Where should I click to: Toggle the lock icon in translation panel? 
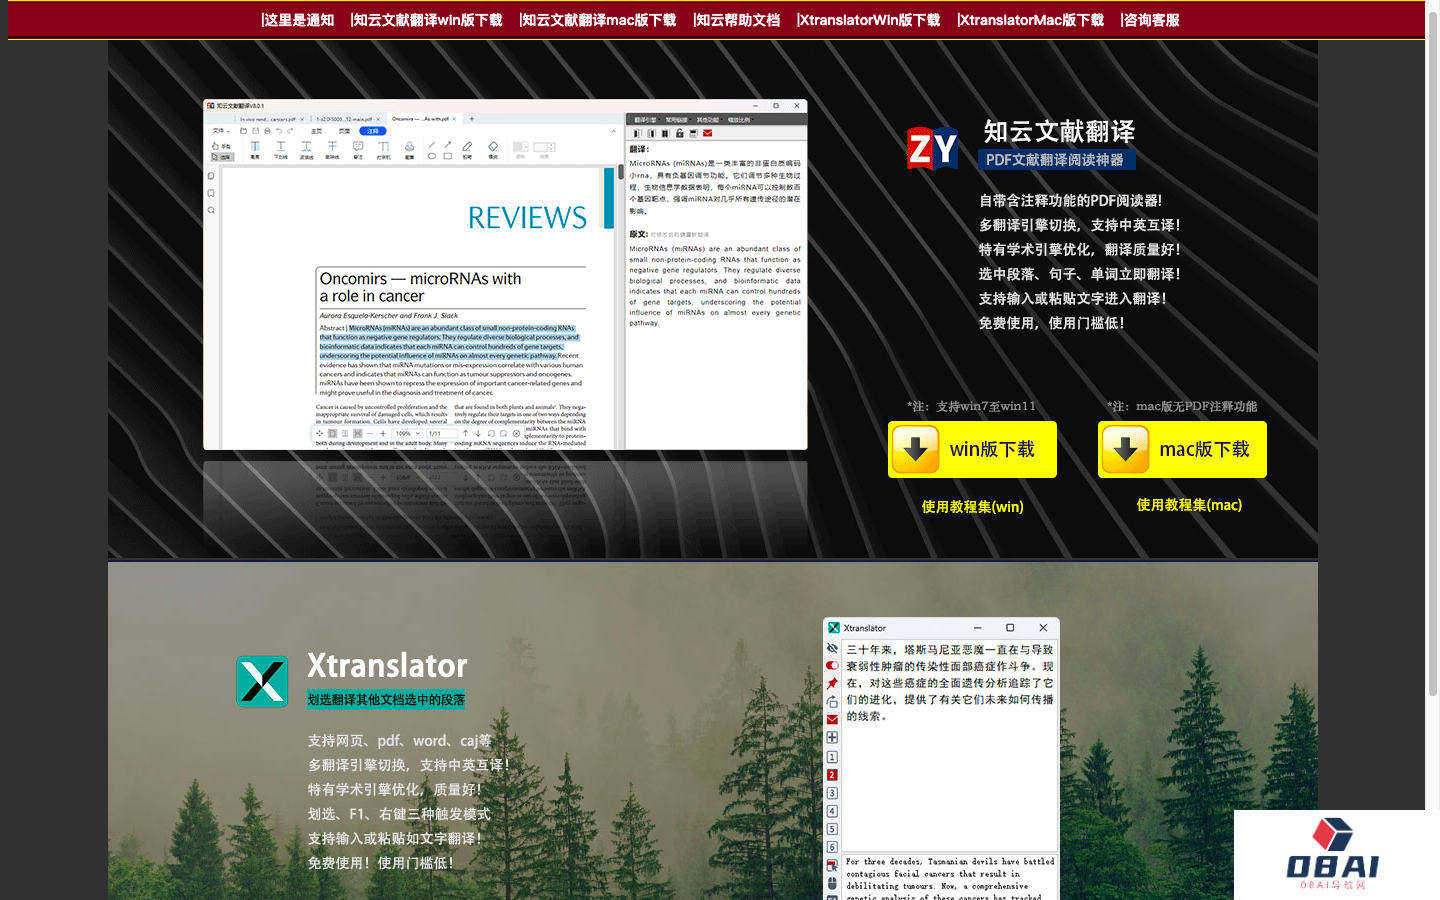point(680,133)
